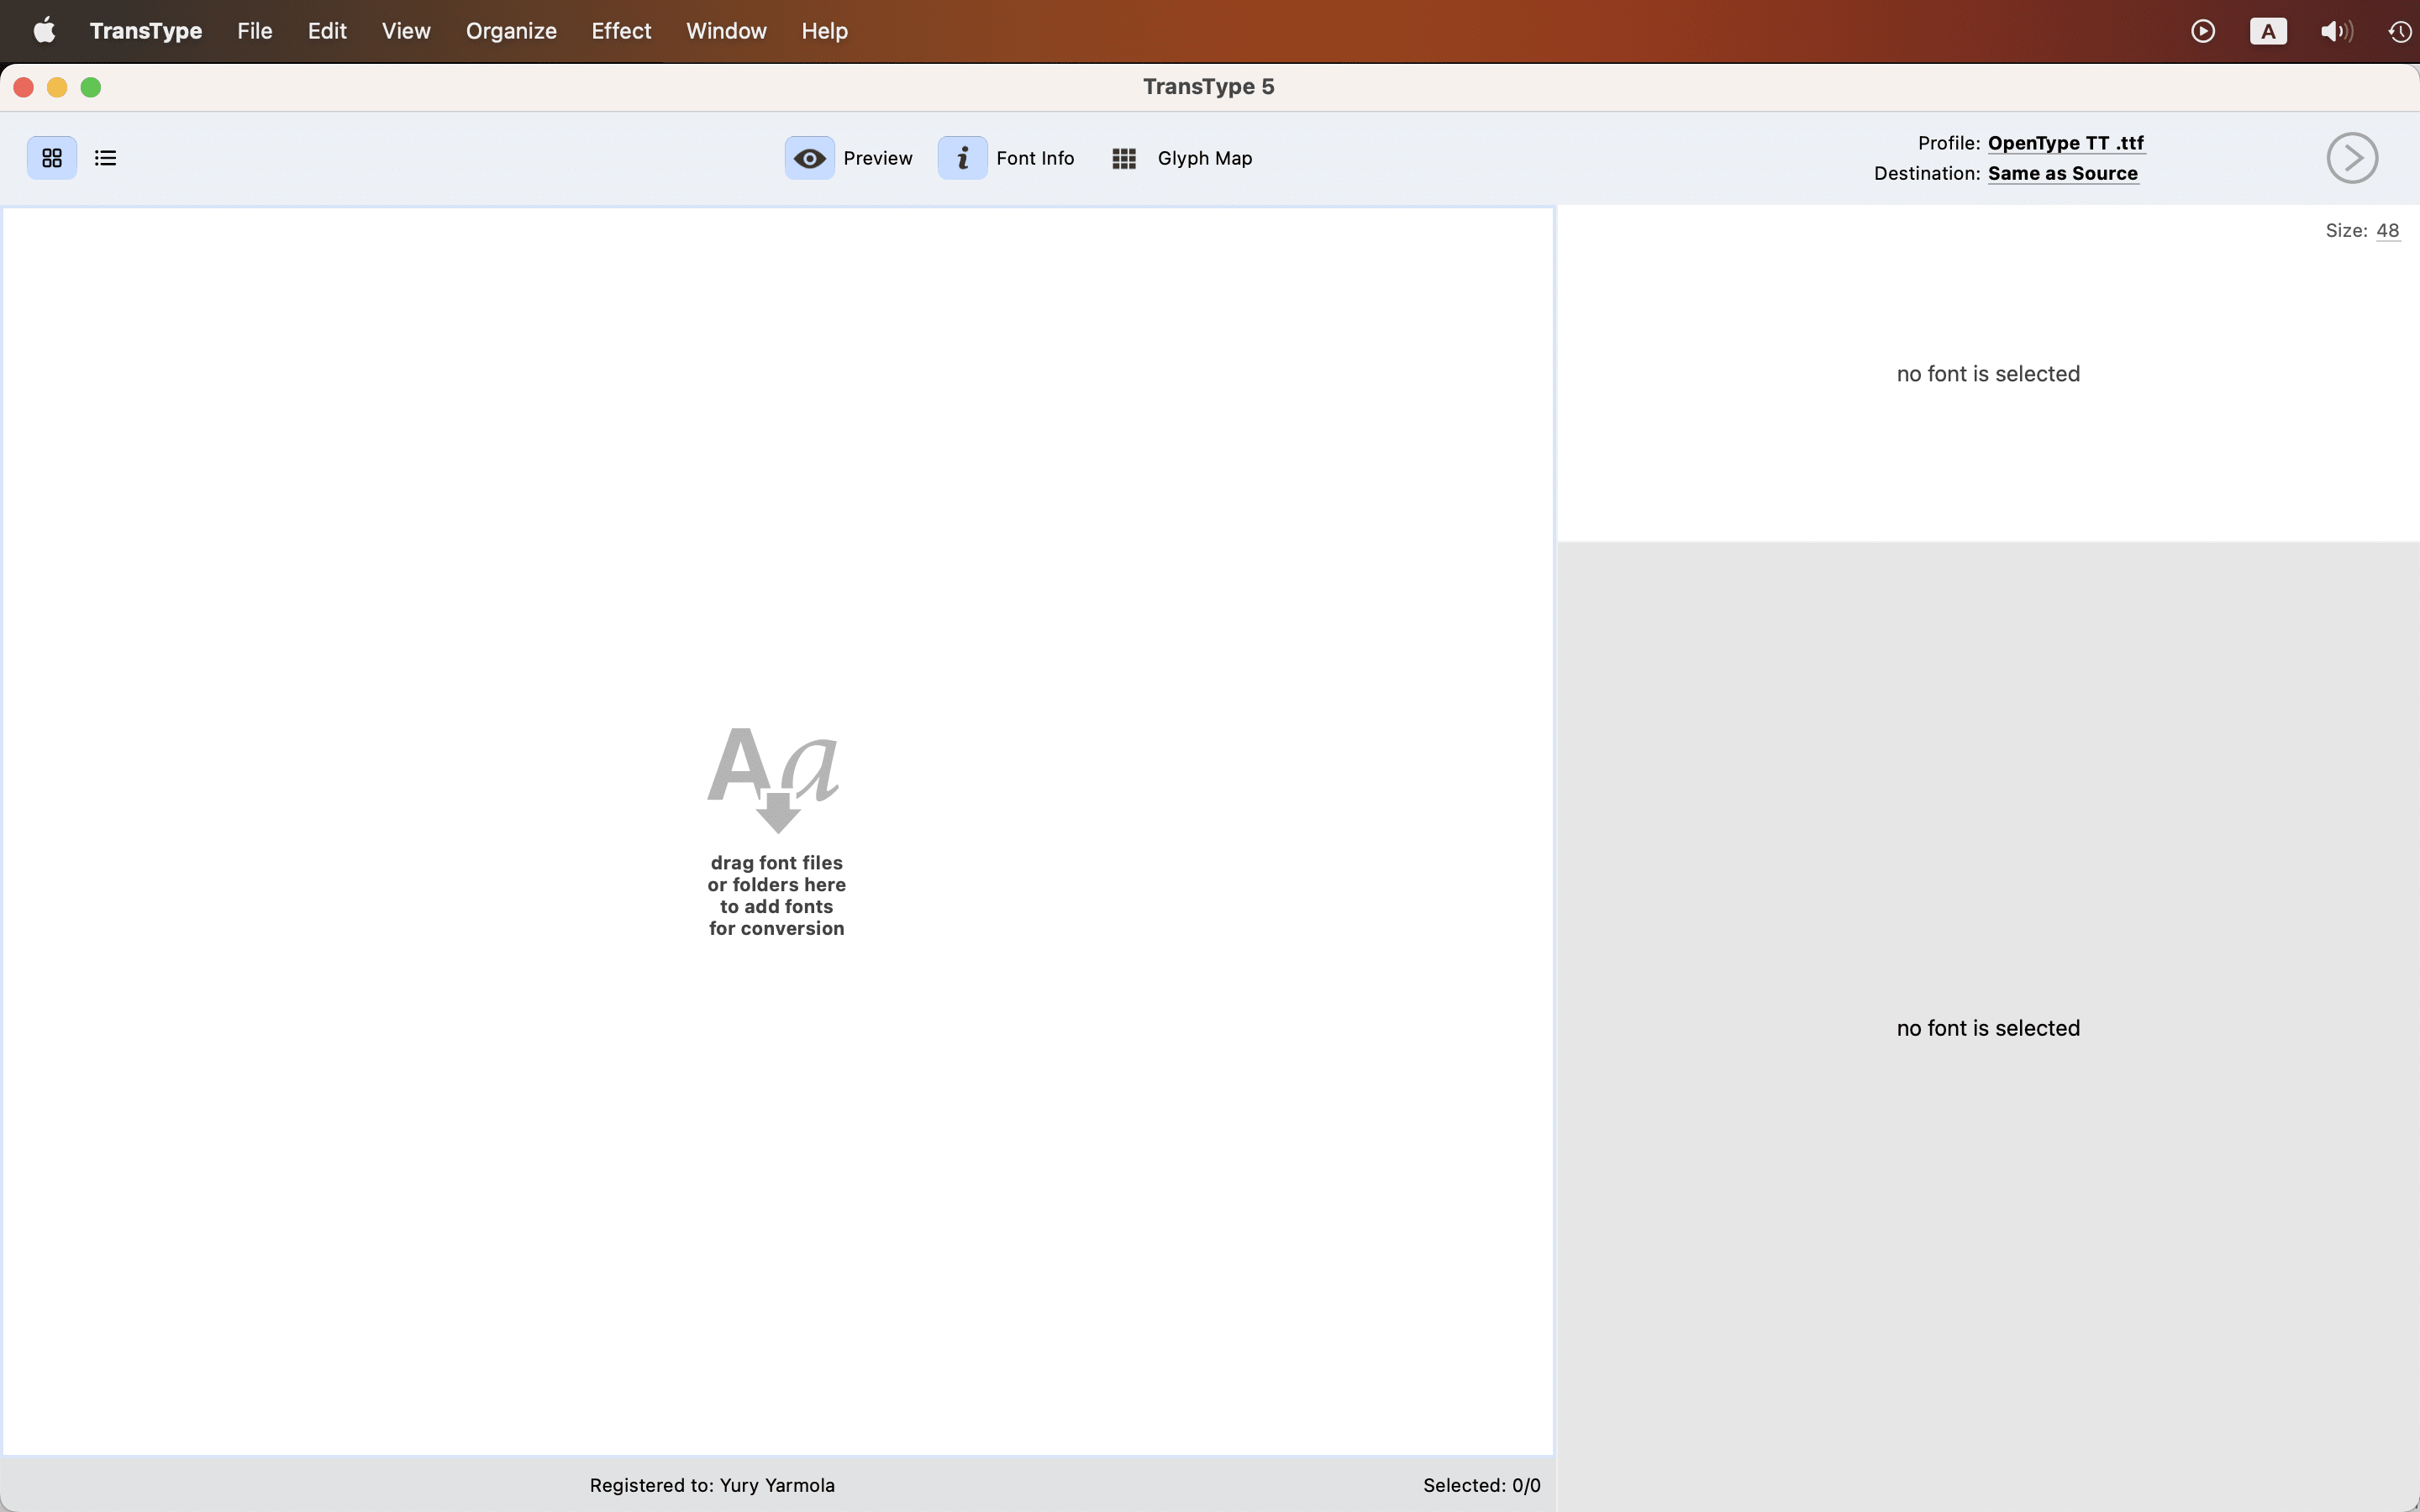Close the TransType 5 window
The height and width of the screenshot is (1512, 2420).
(x=24, y=87)
